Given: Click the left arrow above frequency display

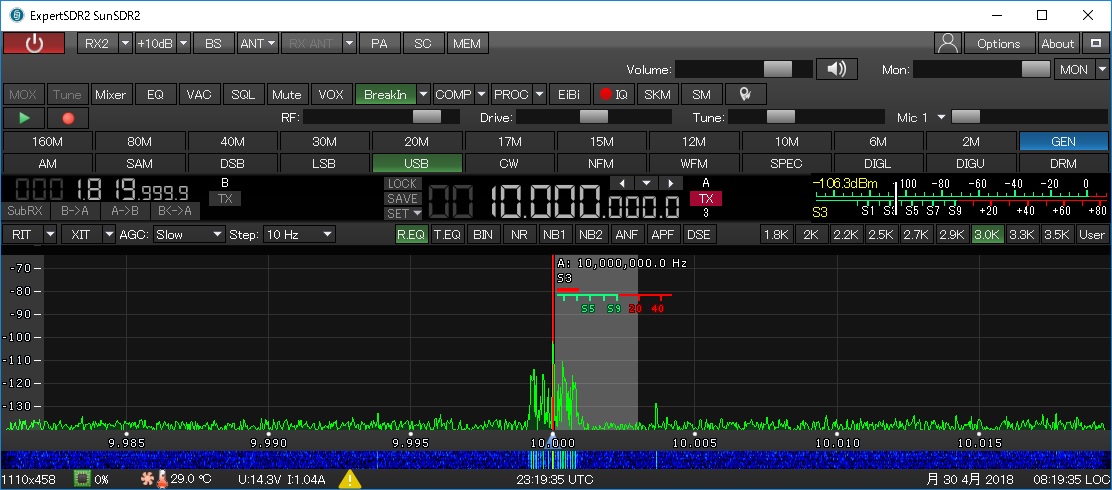Looking at the screenshot, I should tap(621, 183).
